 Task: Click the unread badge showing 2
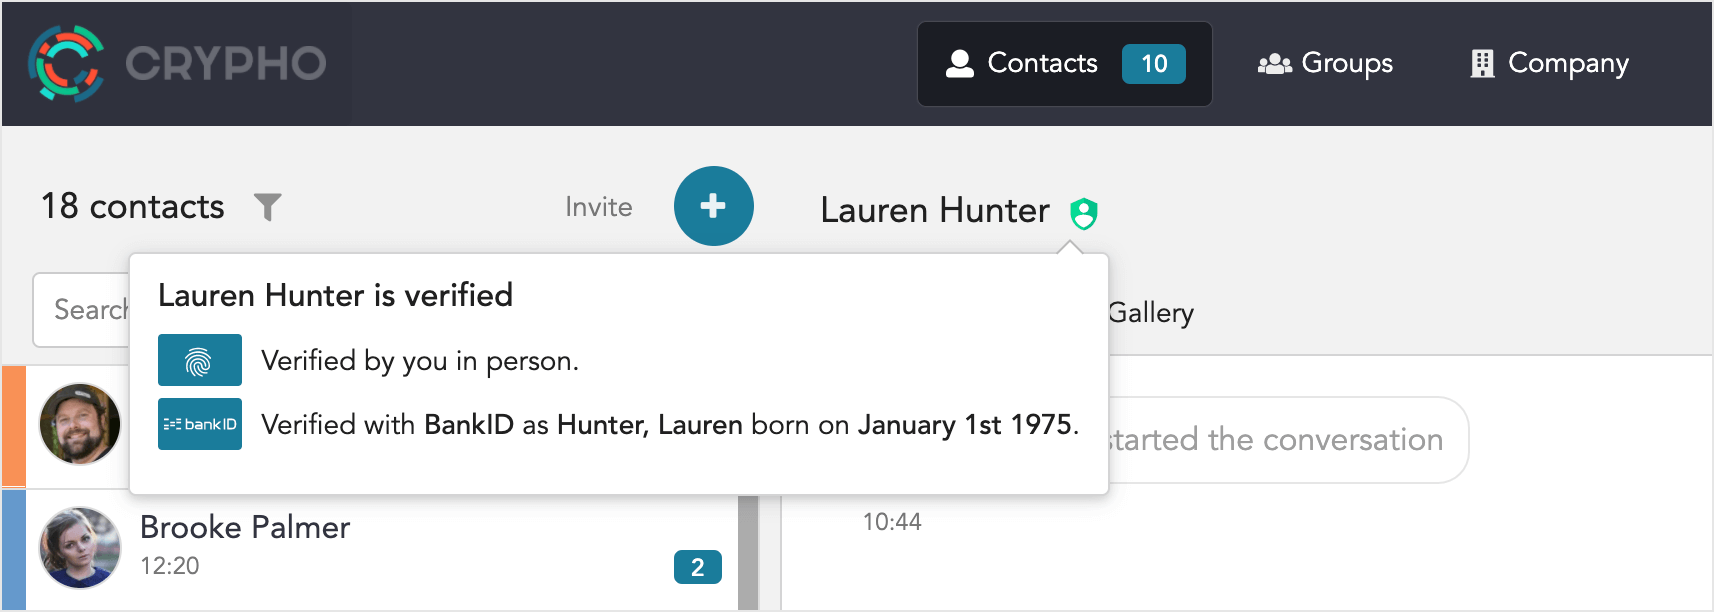coord(698,567)
